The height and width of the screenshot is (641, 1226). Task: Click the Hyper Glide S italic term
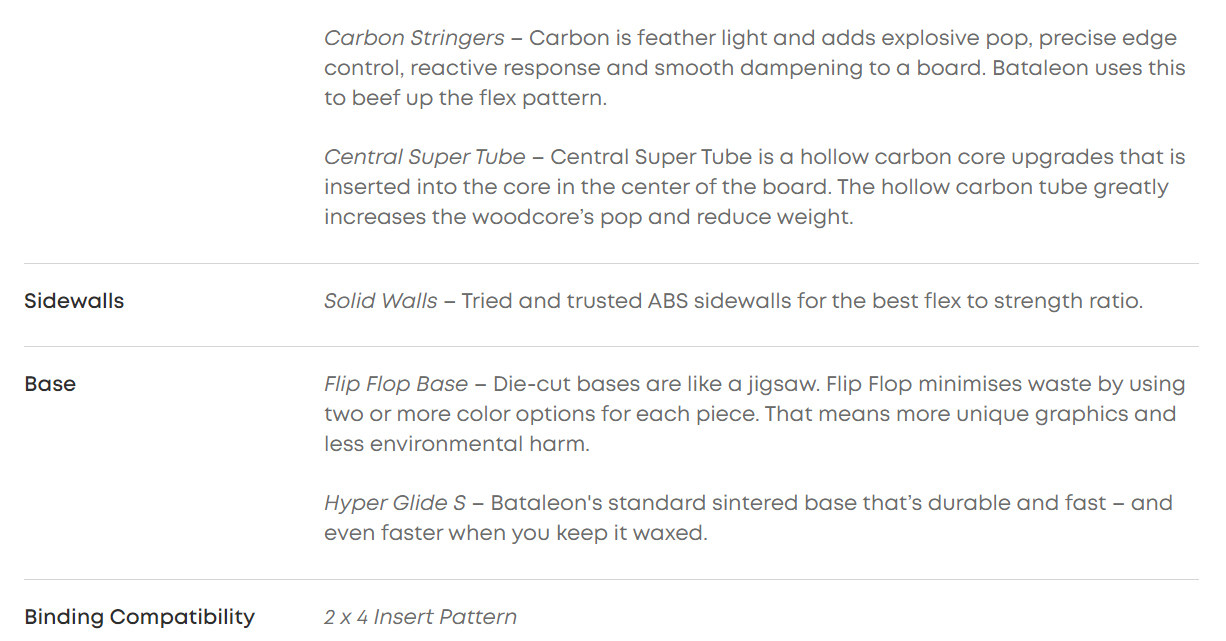coord(394,503)
